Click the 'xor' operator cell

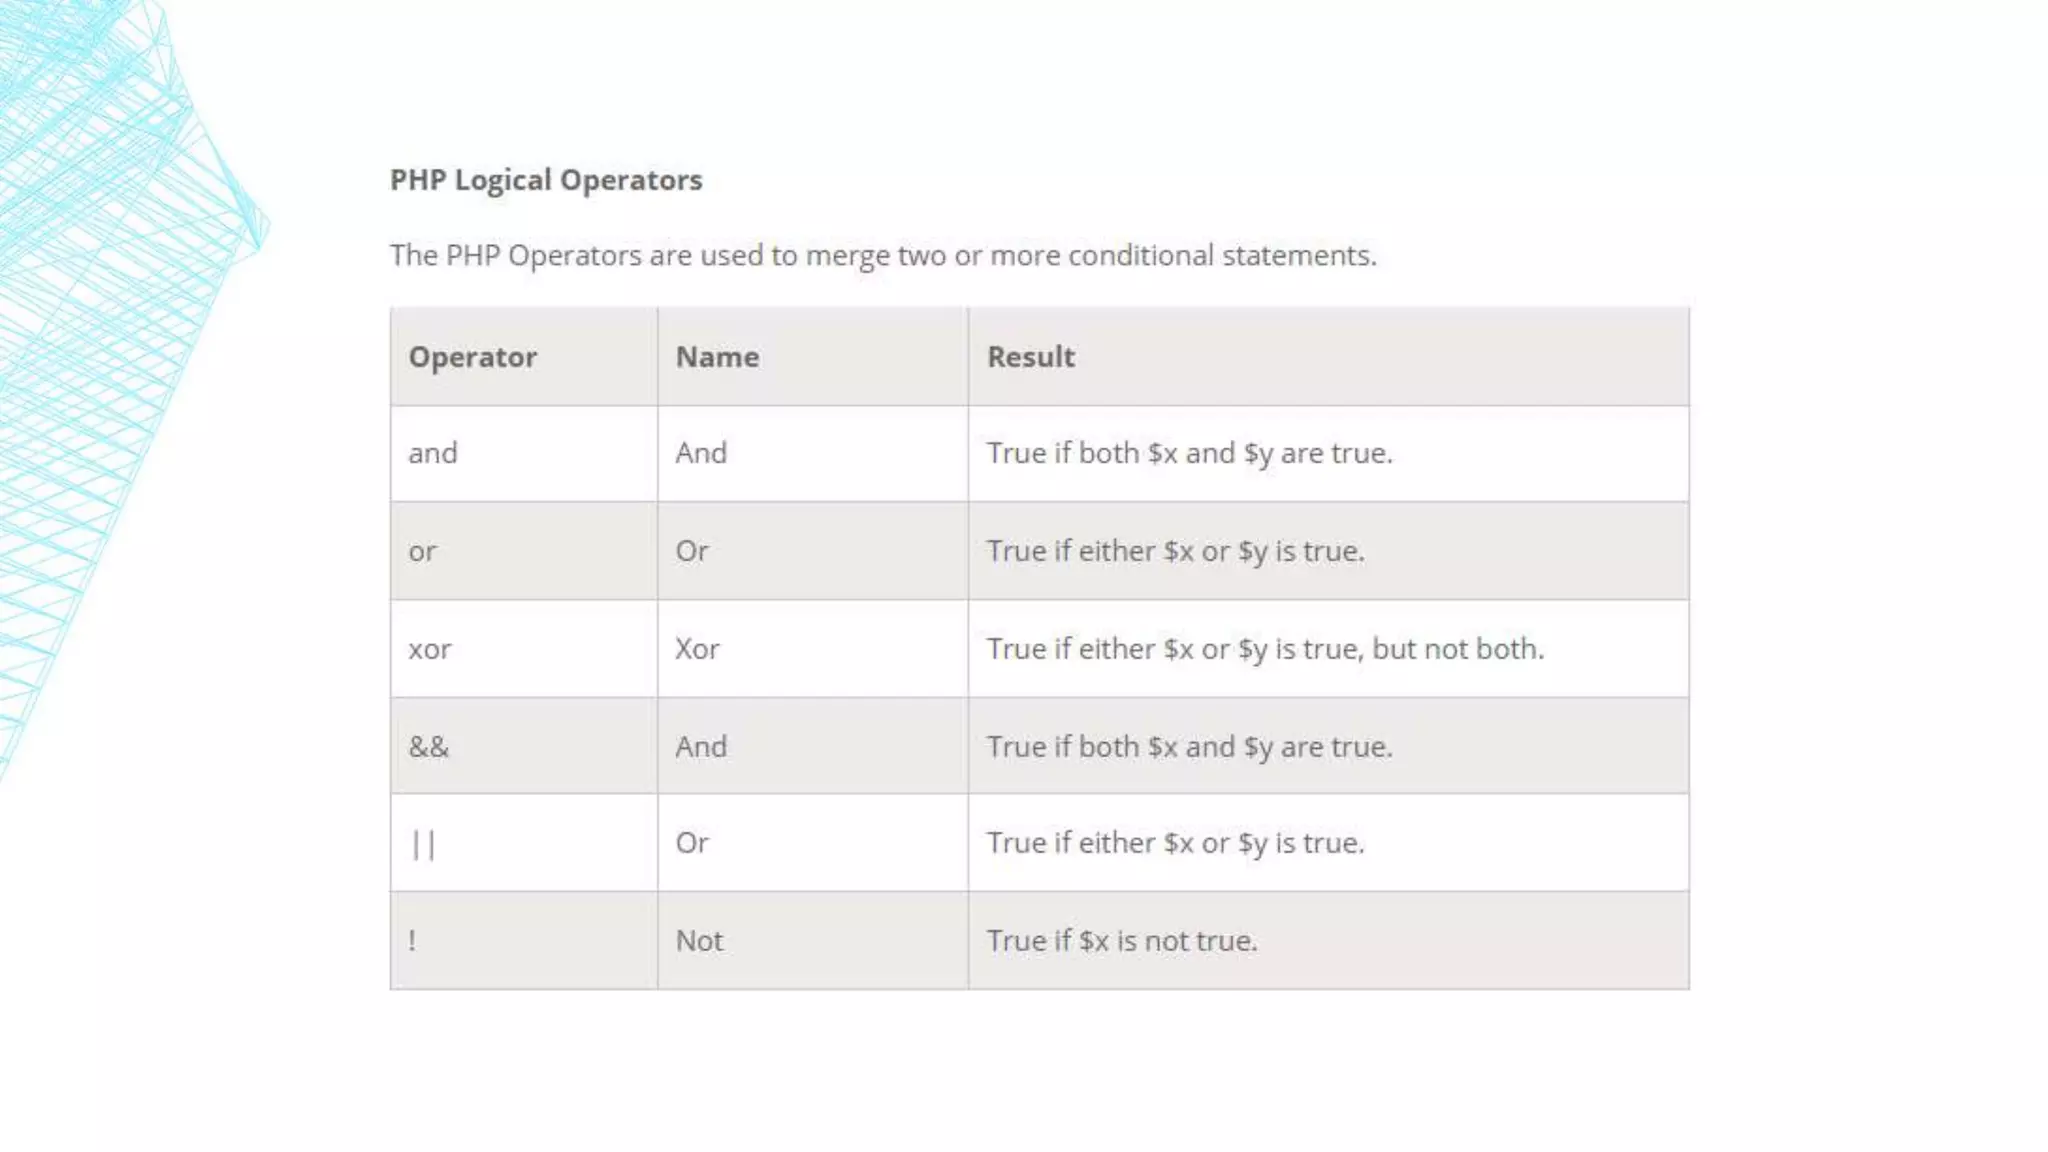tap(524, 649)
